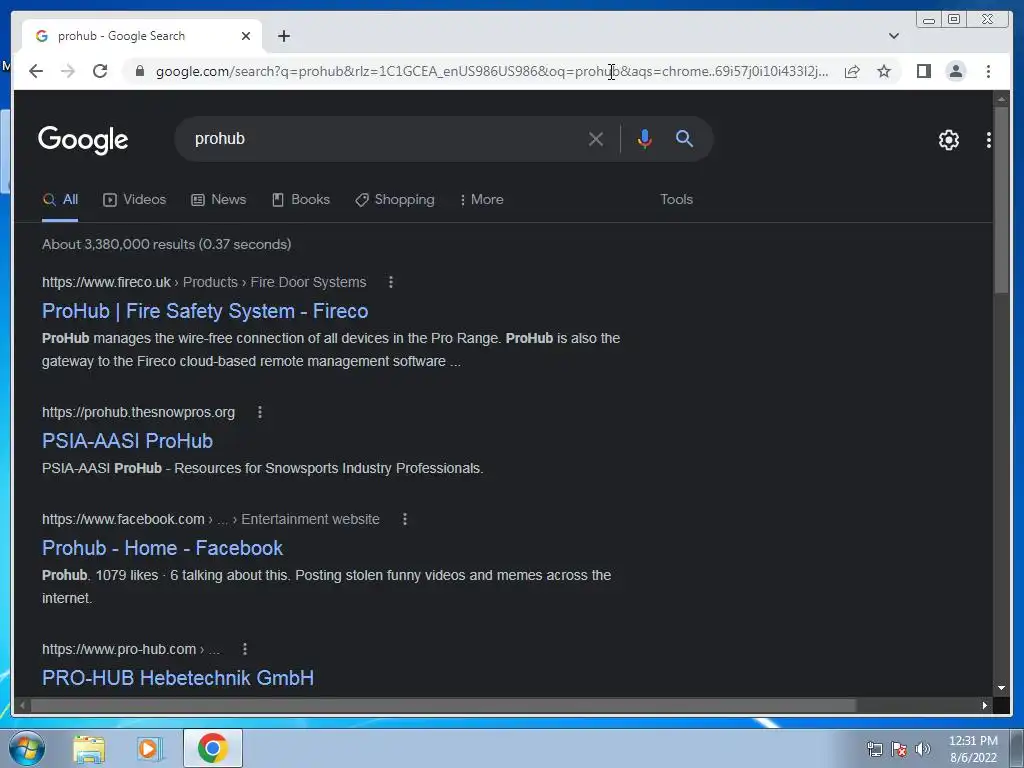Open info menu for fireco.uk result
Image resolution: width=1024 pixels, height=768 pixels.
click(x=391, y=282)
